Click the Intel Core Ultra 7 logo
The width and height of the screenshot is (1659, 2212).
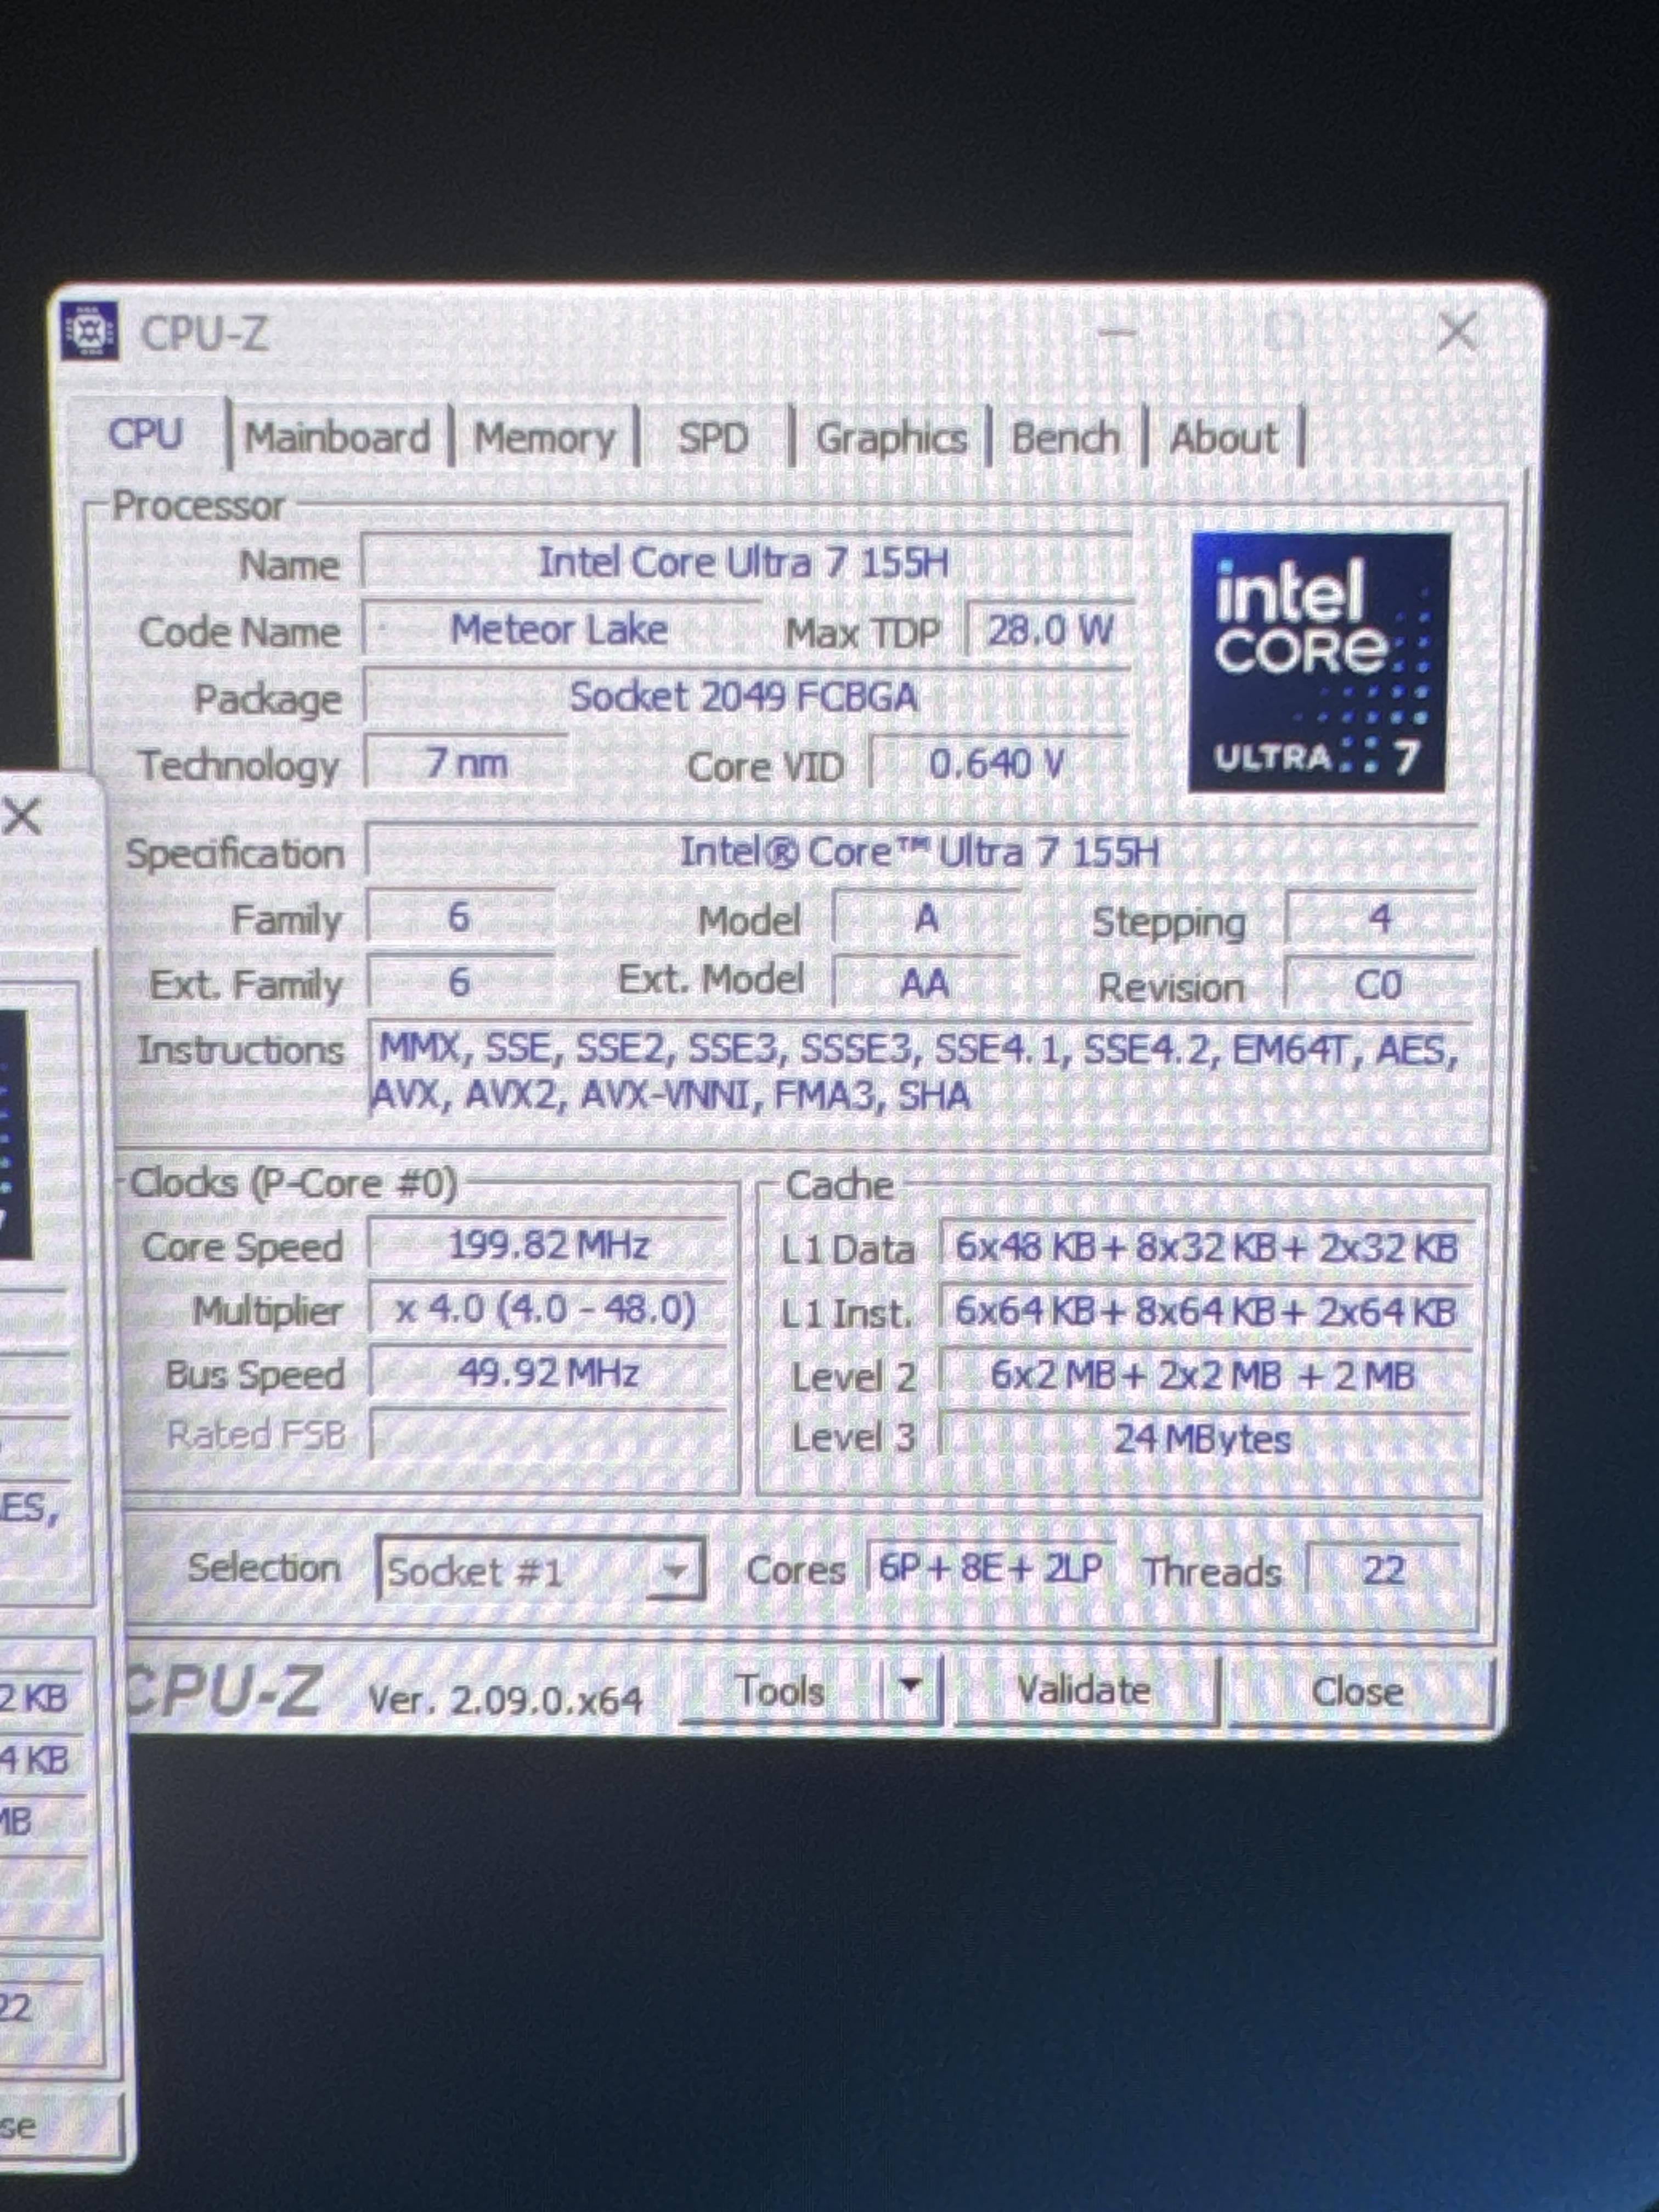pos(1318,661)
